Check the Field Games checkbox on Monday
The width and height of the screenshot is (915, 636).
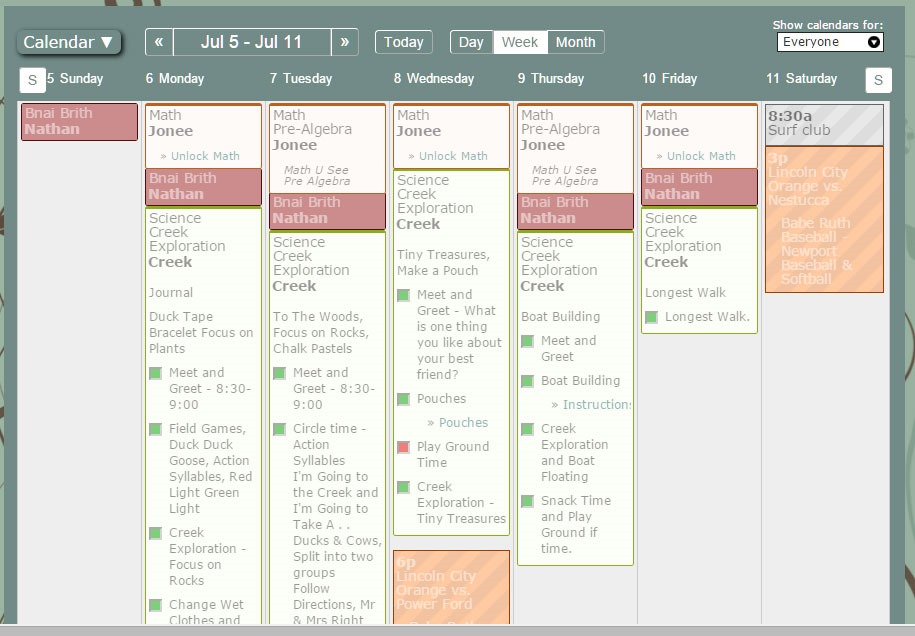coord(155,429)
